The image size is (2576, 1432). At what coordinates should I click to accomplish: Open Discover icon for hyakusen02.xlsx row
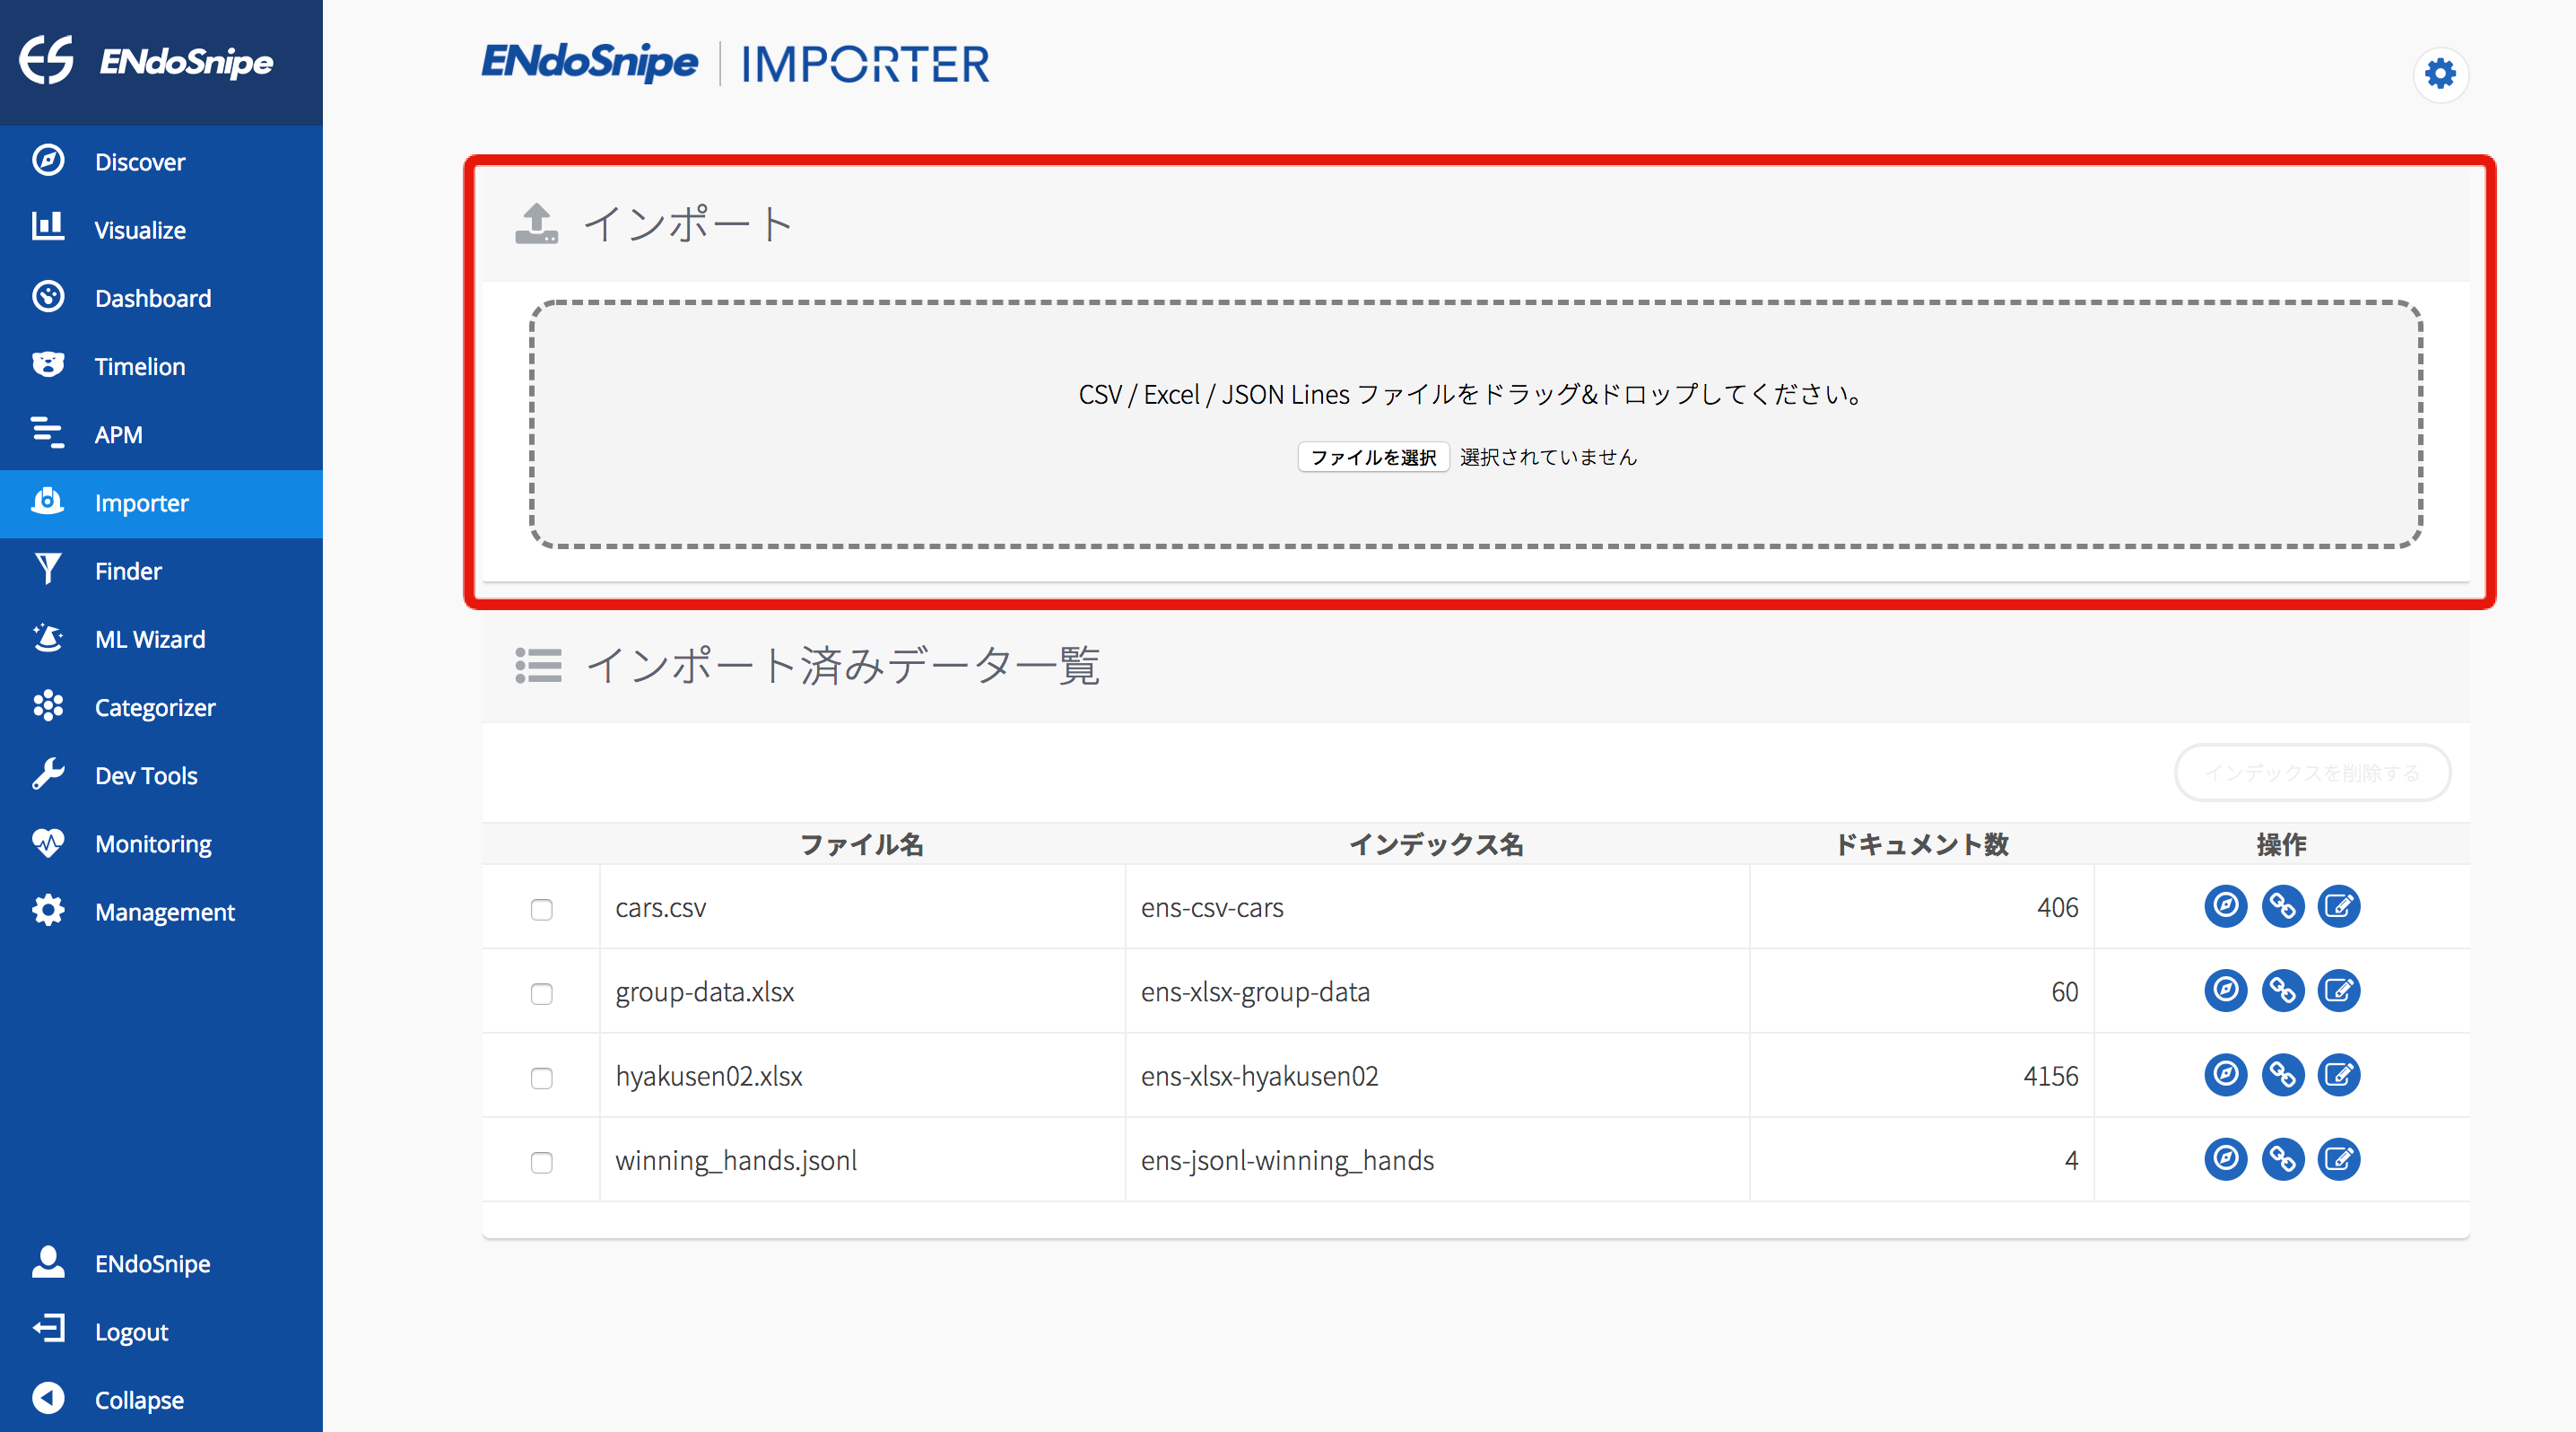pyautogui.click(x=2225, y=1074)
